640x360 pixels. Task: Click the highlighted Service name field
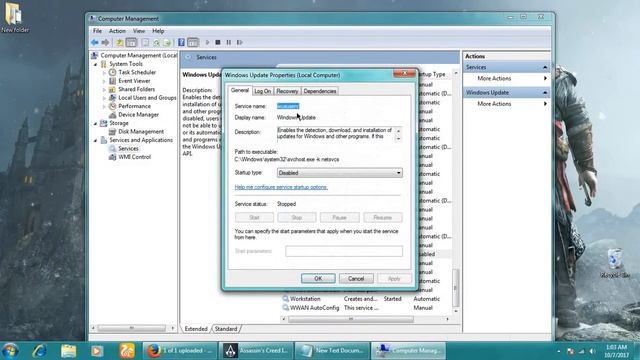(288, 106)
